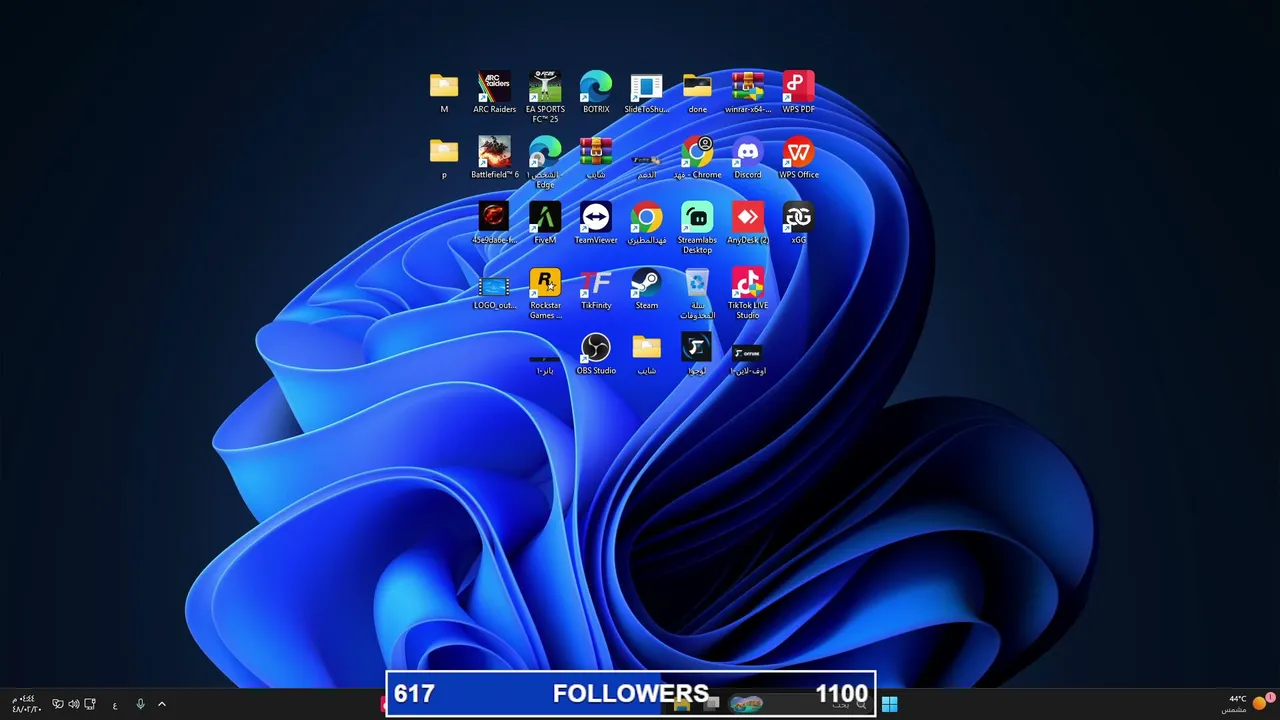Open the Steam shortcut

[x=646, y=289]
